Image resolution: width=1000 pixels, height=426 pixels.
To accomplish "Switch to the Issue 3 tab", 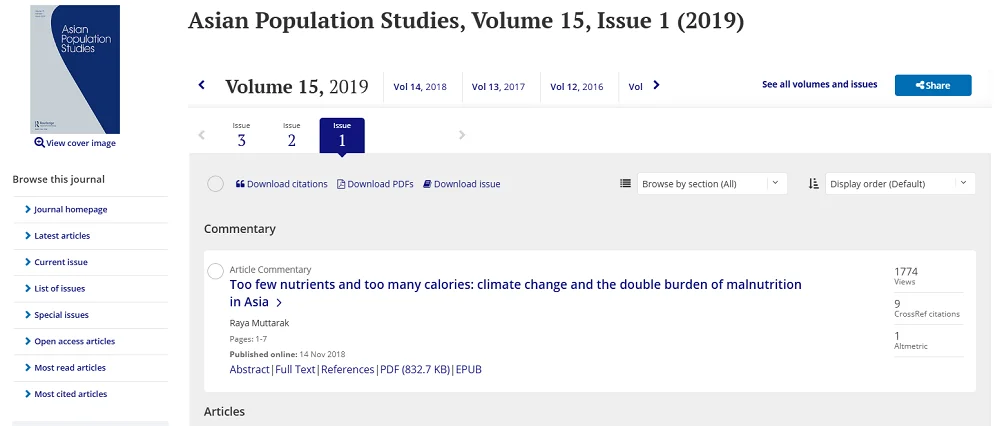I will pos(241,136).
